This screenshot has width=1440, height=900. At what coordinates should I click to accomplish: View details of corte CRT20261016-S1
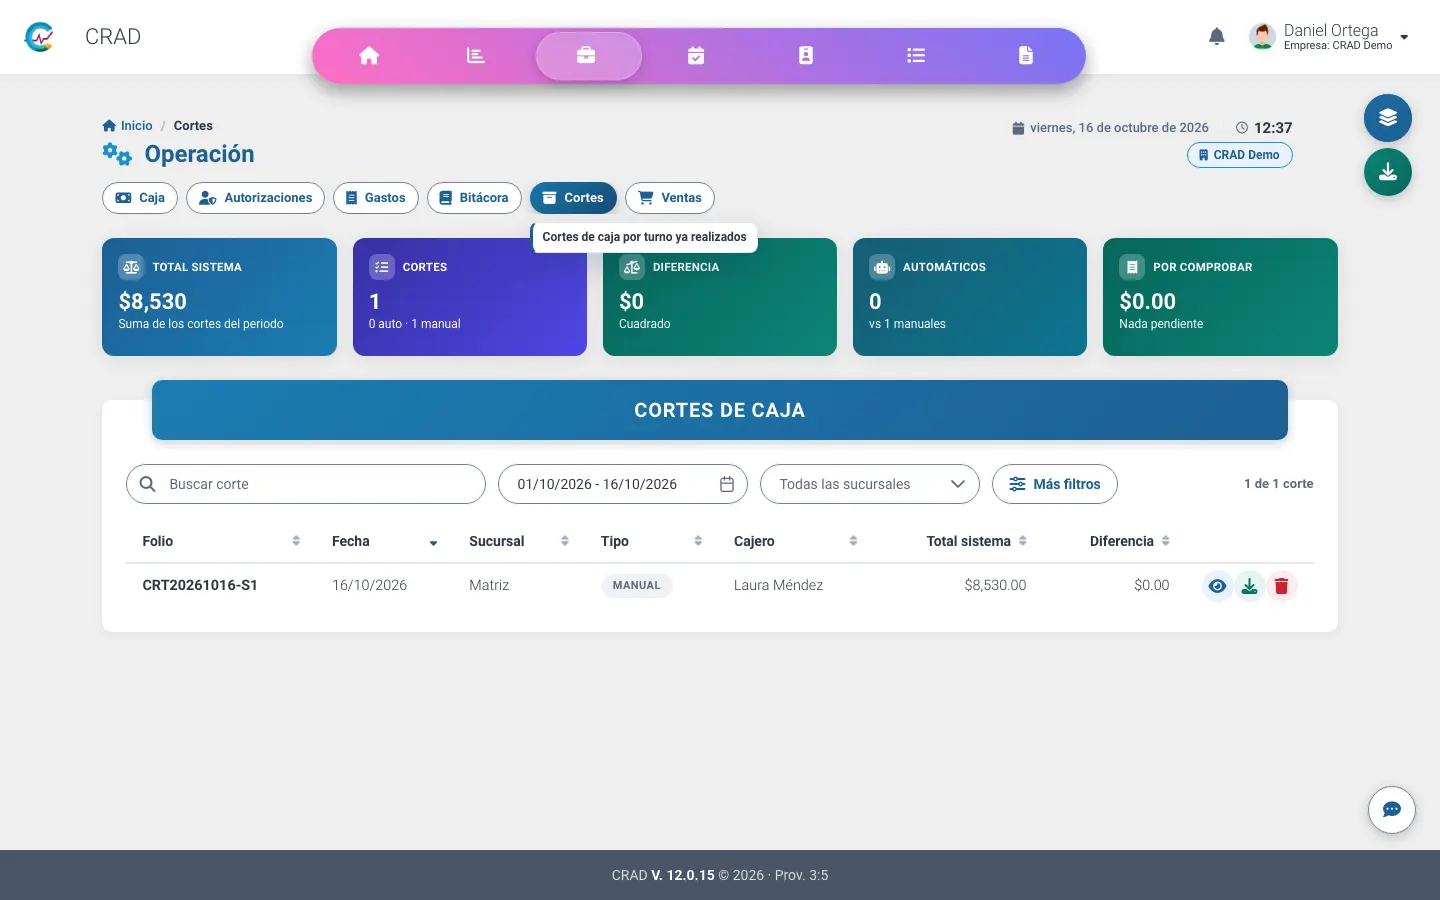tap(1217, 586)
